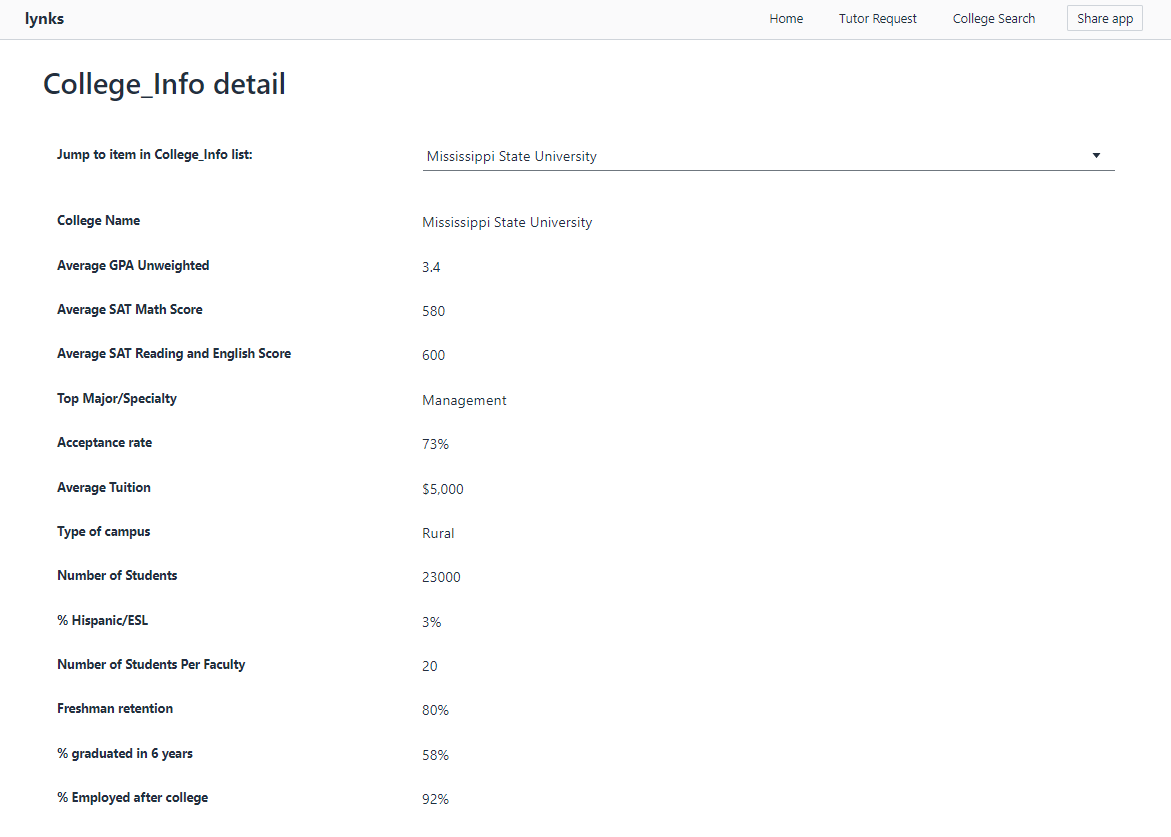The image size is (1171, 837).
Task: Go to the Home page
Action: [x=786, y=19]
